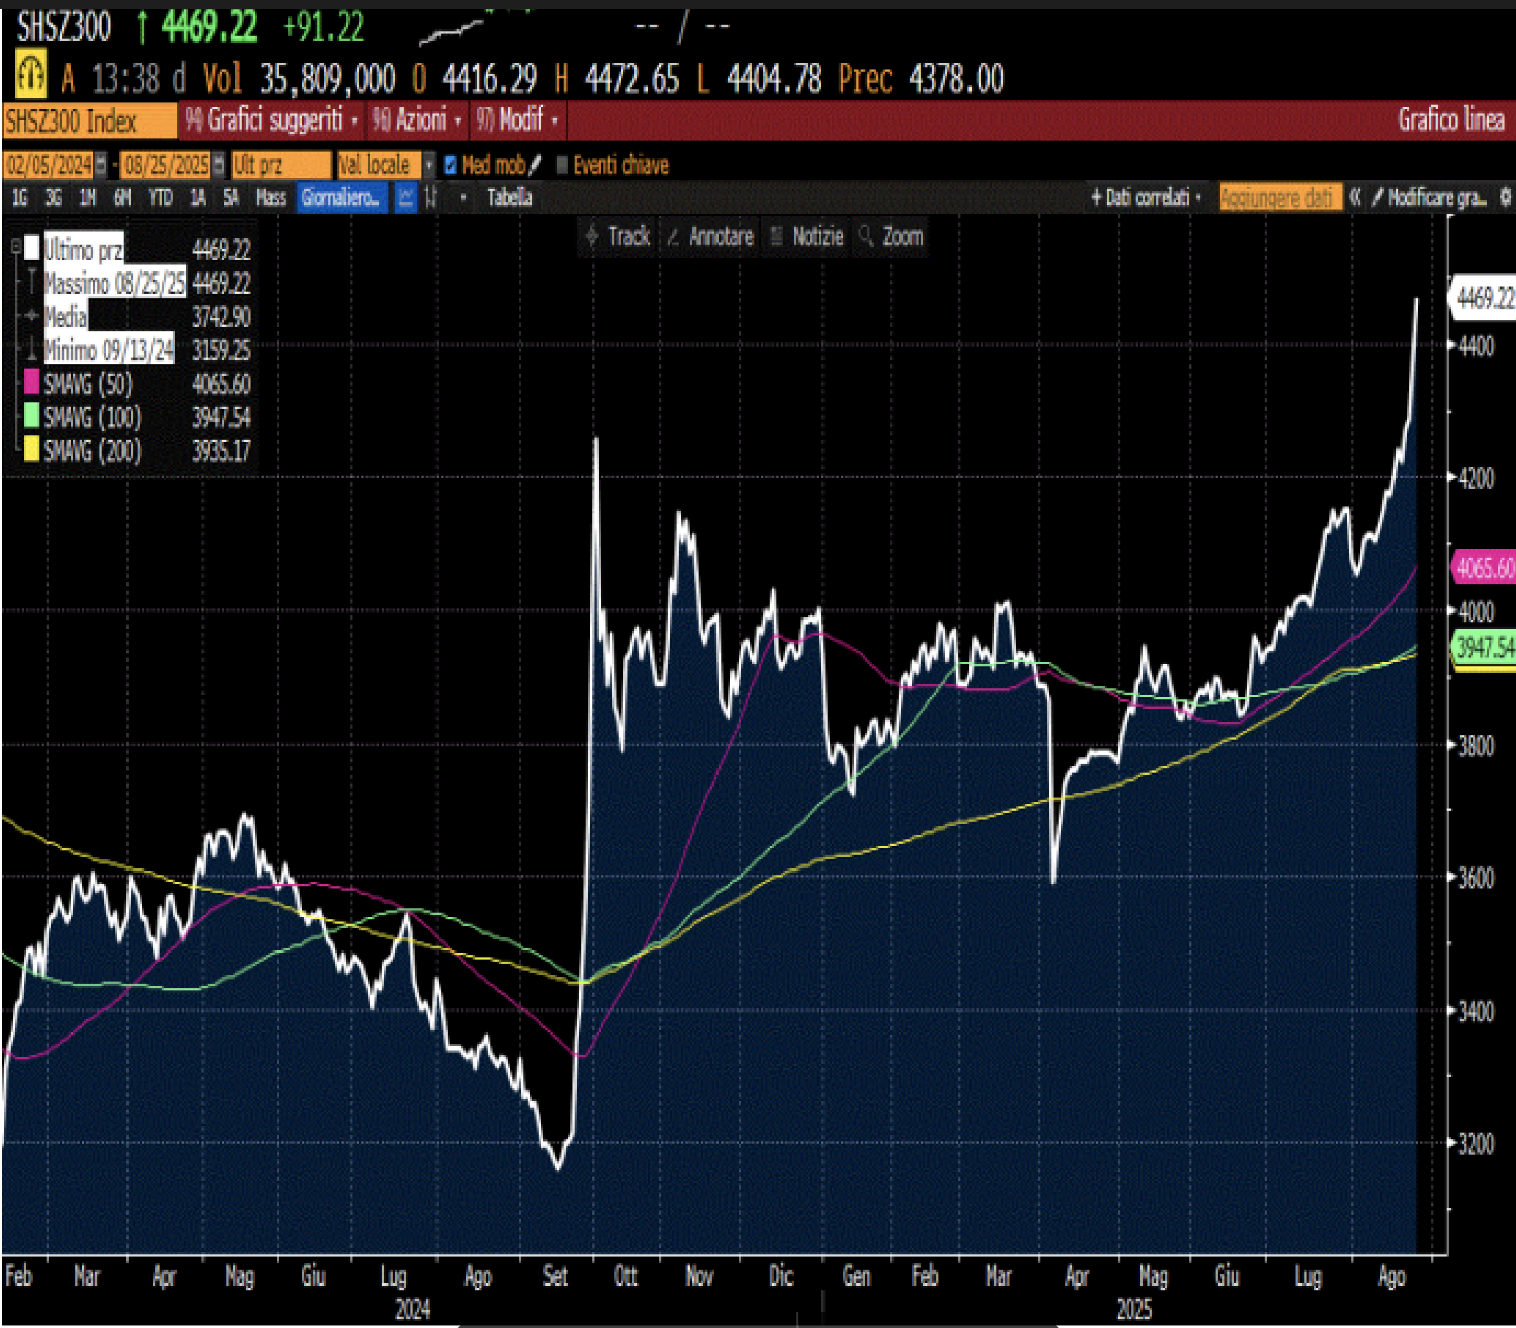
Task: Select the 1A time range
Action: point(198,198)
